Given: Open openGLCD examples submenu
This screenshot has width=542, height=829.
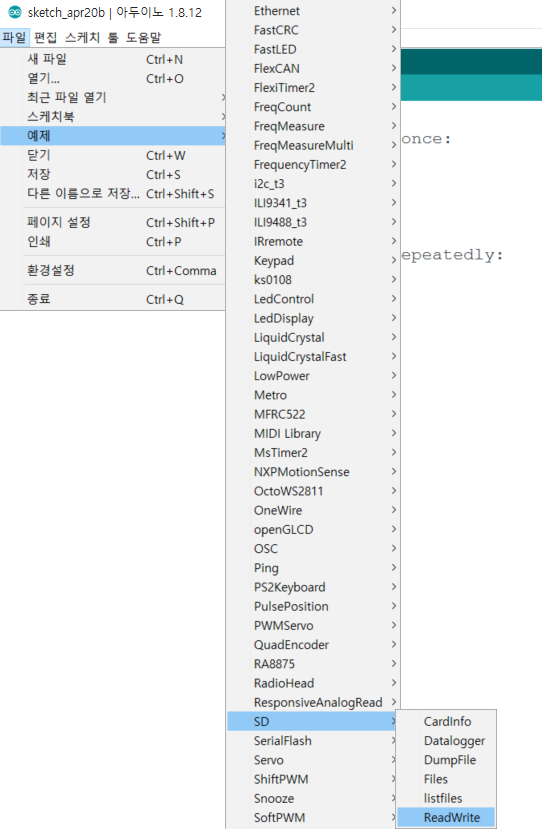Looking at the screenshot, I should [313, 529].
